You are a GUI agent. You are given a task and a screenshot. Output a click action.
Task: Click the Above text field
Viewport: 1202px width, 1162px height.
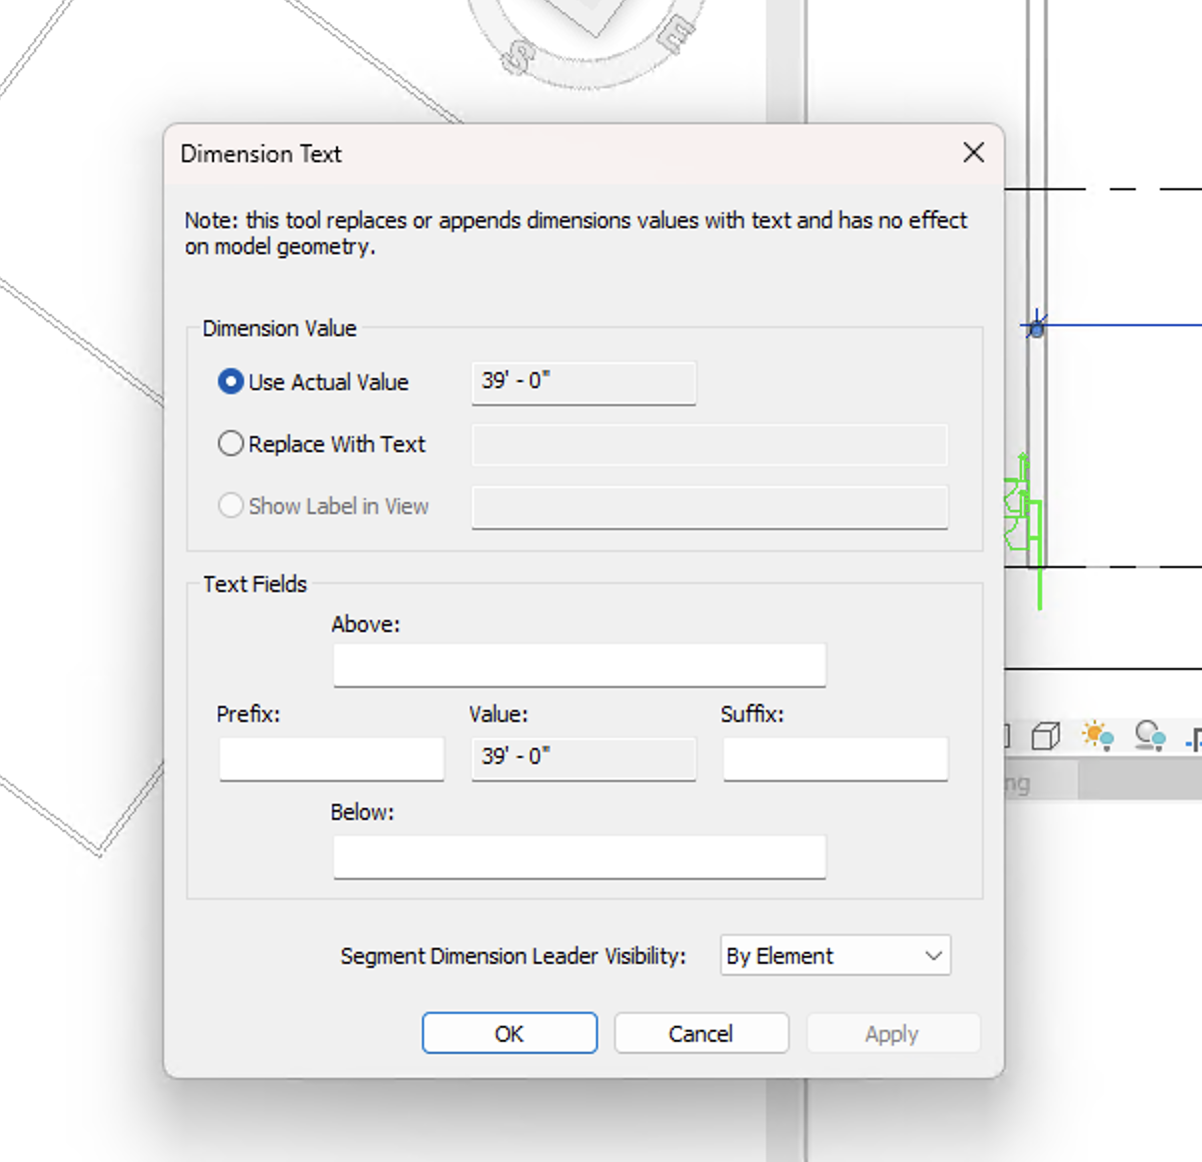(580, 664)
